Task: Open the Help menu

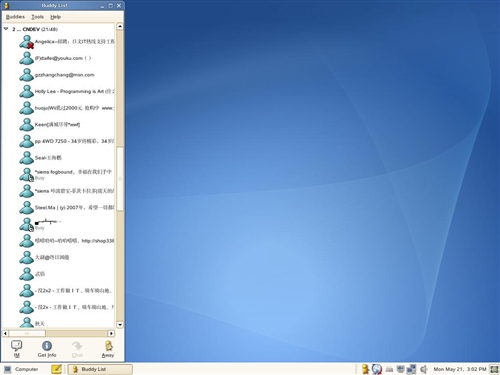Action: coord(55,17)
